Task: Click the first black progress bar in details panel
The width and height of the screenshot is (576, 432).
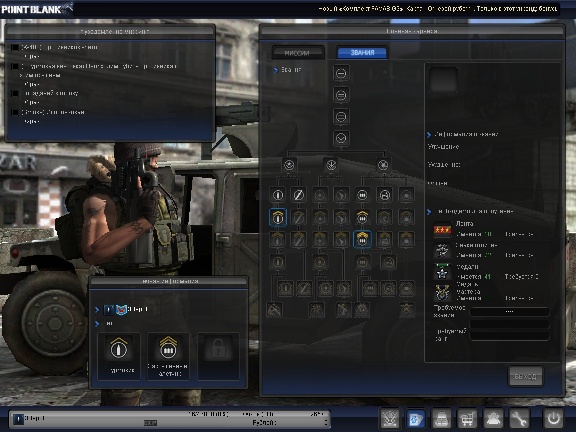Action: click(510, 312)
